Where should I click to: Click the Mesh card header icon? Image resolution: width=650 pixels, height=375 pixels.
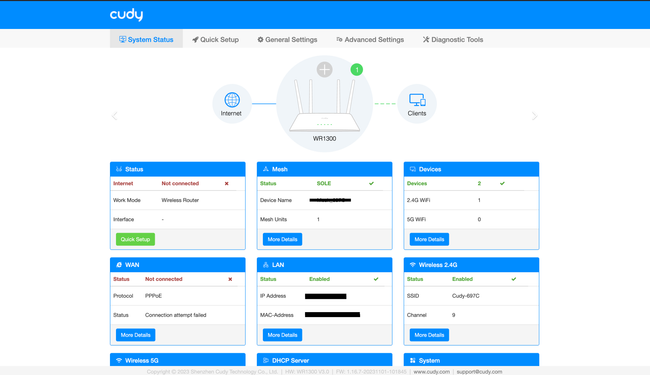click(x=266, y=169)
